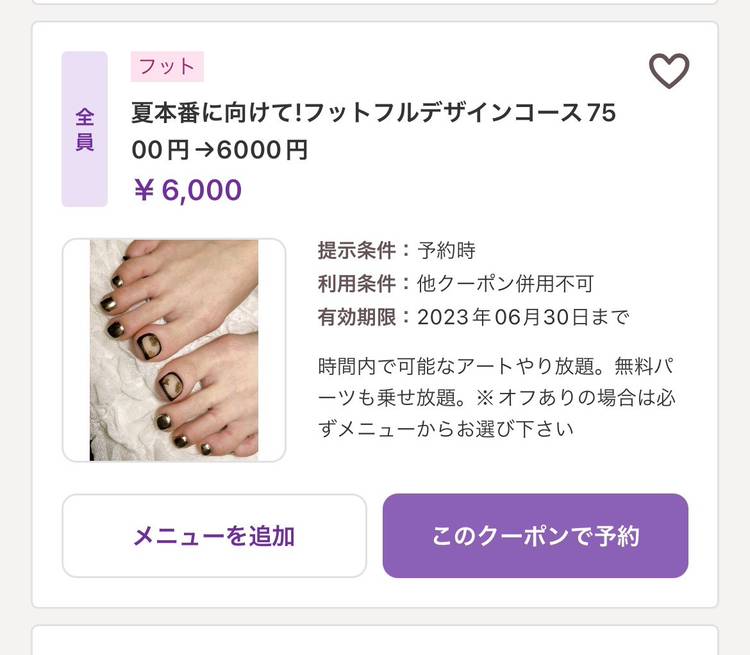750x655 pixels.
Task: Favorite this coupon with the heart icon
Action: [x=669, y=71]
